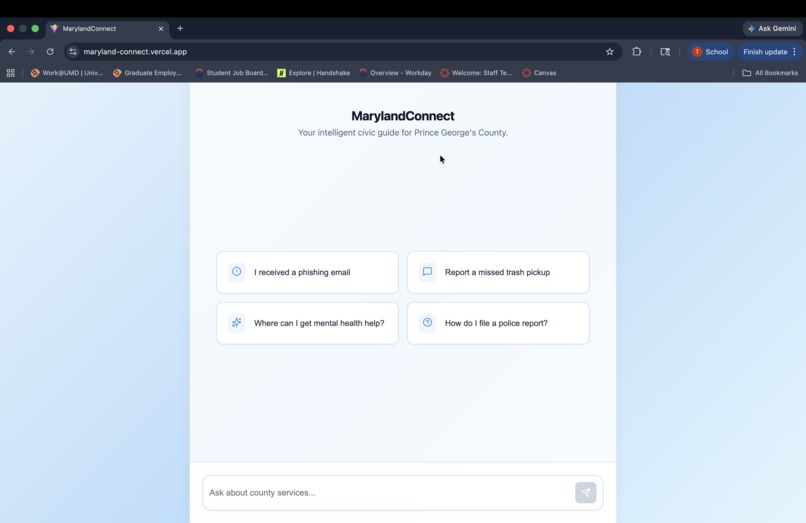Open the Overview - Workday bookmark
This screenshot has width=806, height=523.
tap(395, 73)
